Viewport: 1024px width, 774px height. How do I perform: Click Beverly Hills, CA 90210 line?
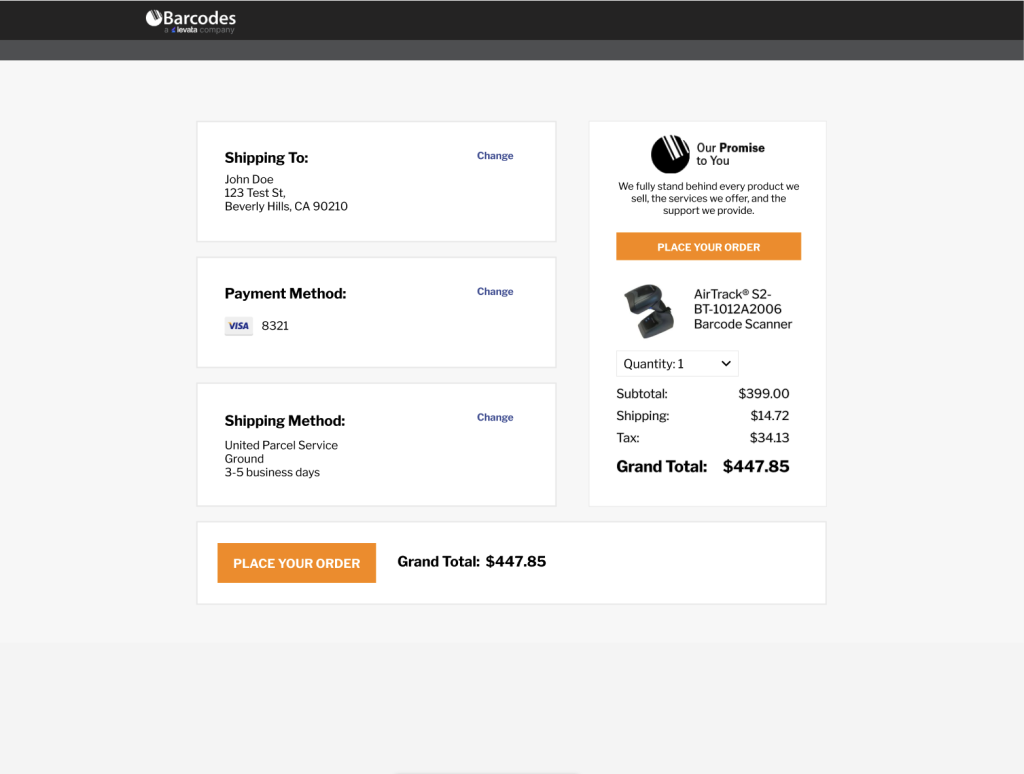click(286, 206)
